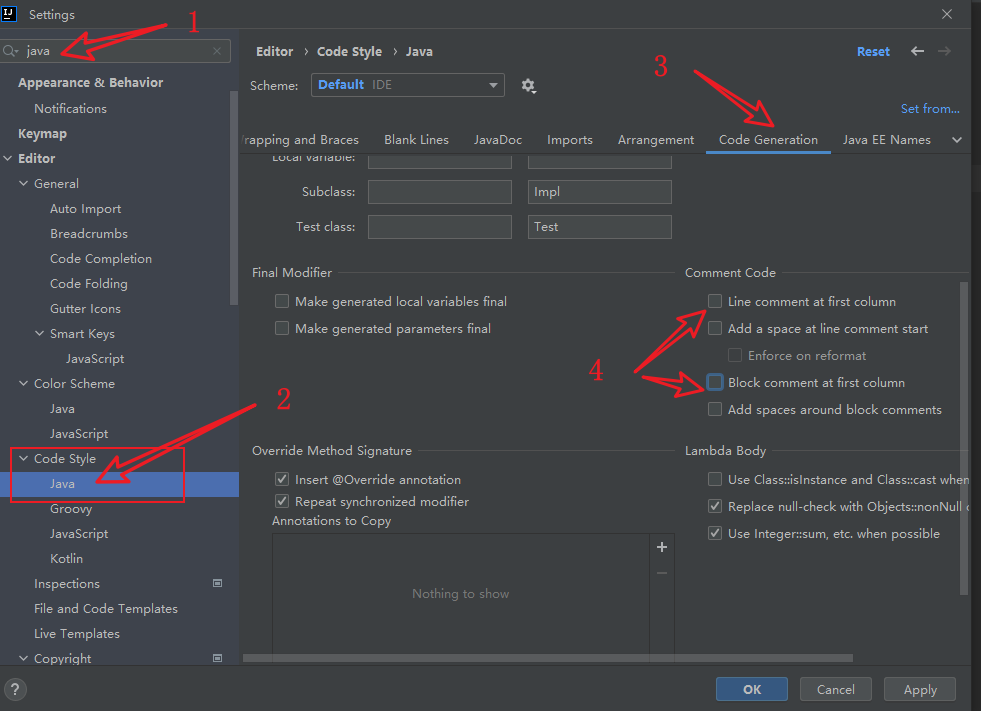
Task: Click the Test class suffix field containing Test
Action: click(599, 227)
